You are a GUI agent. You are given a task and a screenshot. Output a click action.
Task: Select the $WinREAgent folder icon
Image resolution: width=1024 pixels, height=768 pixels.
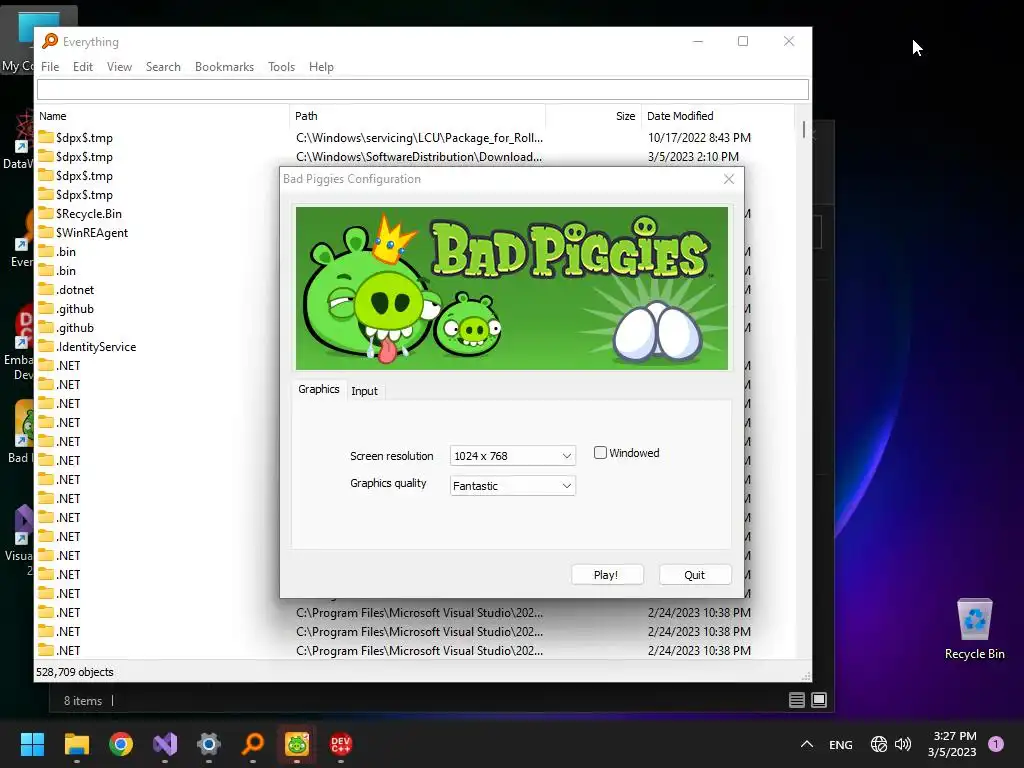pyautogui.click(x=46, y=232)
